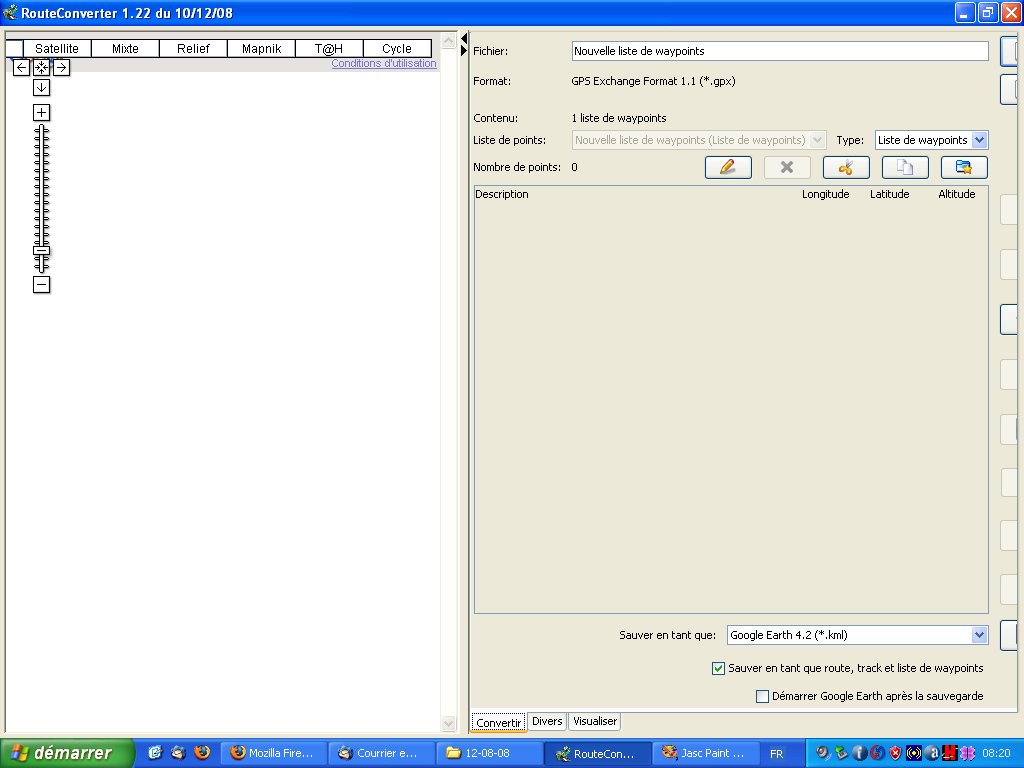
Task: Click the map recenter icon between arrows
Action: [41, 67]
